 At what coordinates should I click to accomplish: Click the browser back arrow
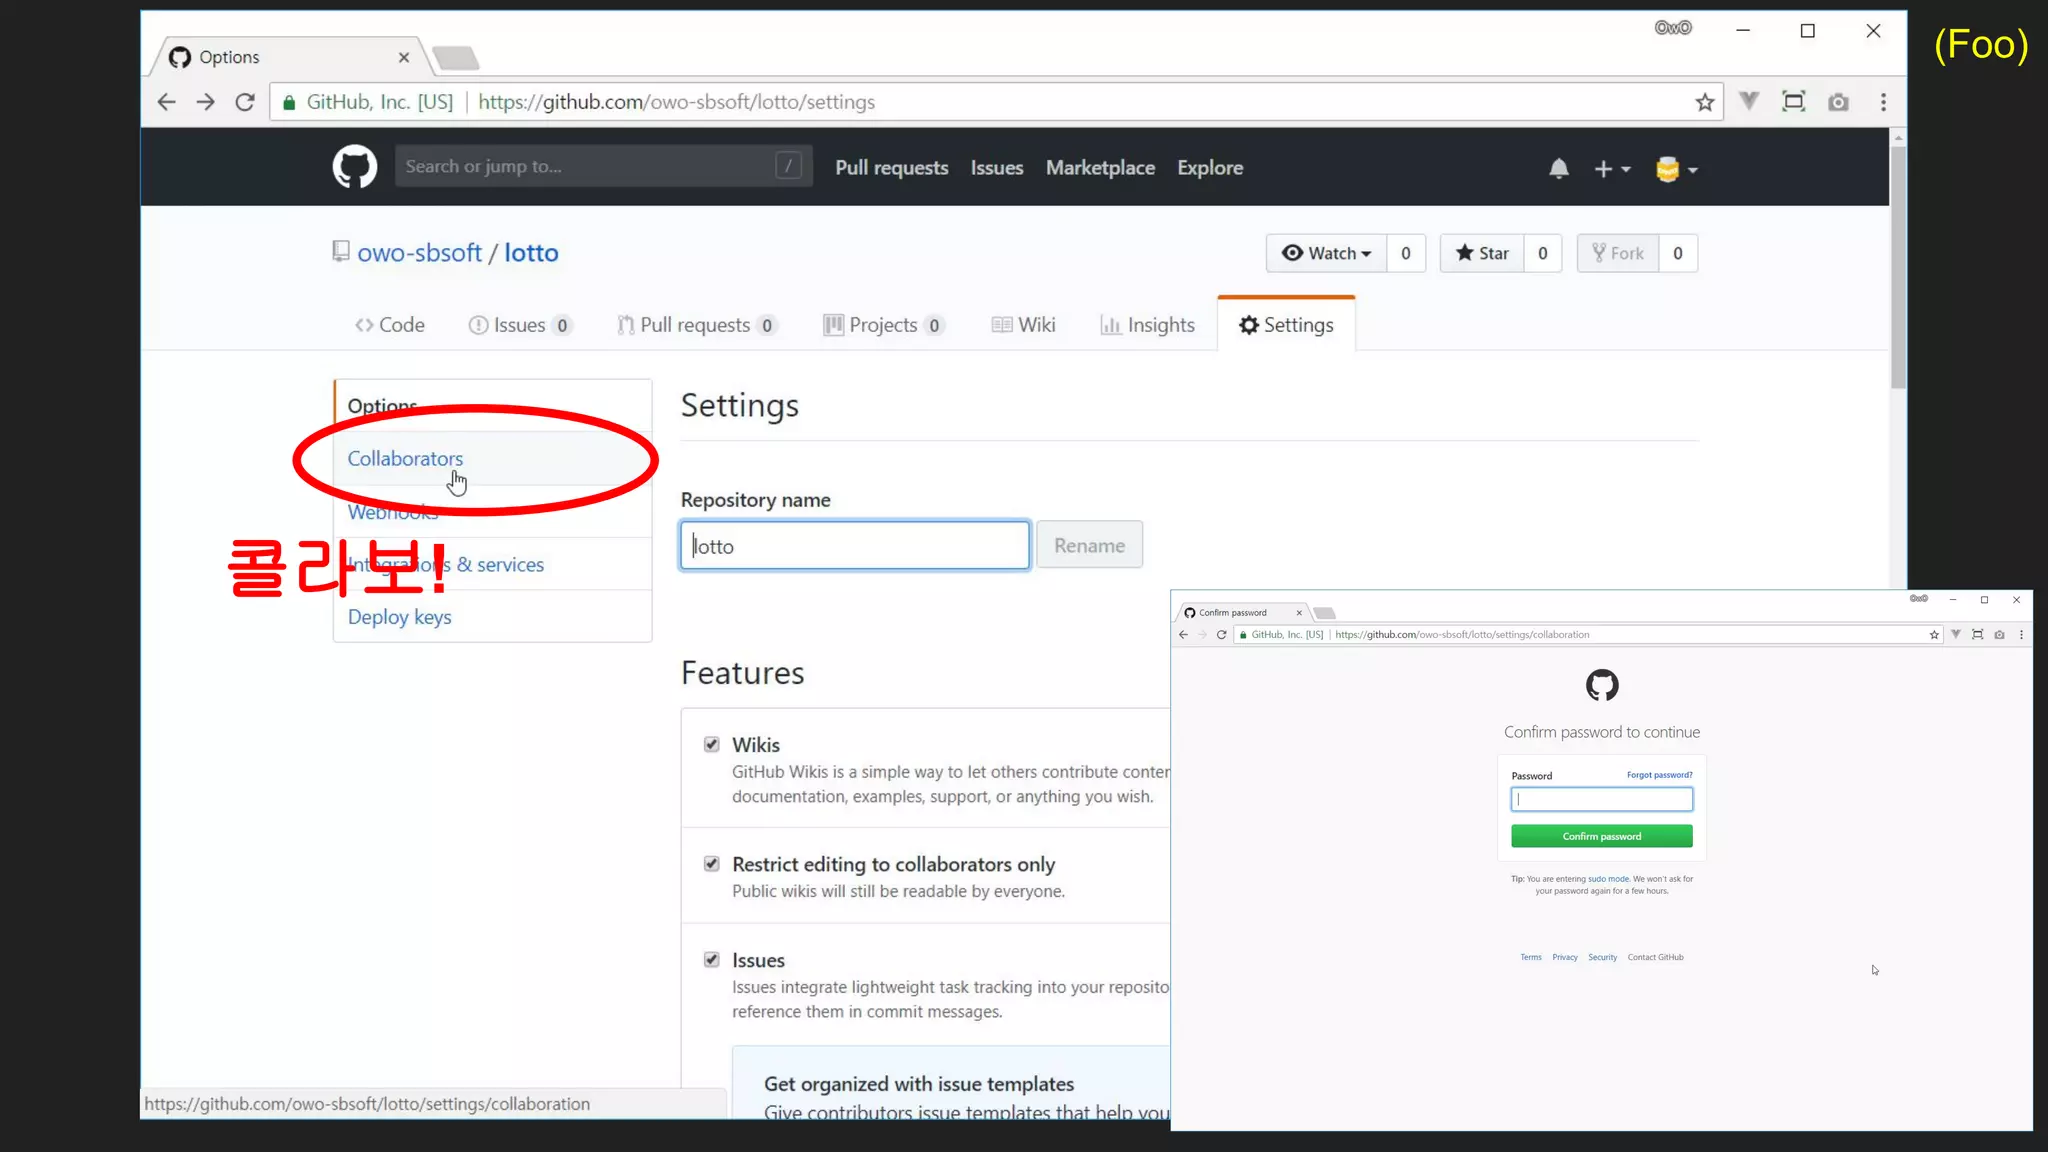click(x=167, y=102)
